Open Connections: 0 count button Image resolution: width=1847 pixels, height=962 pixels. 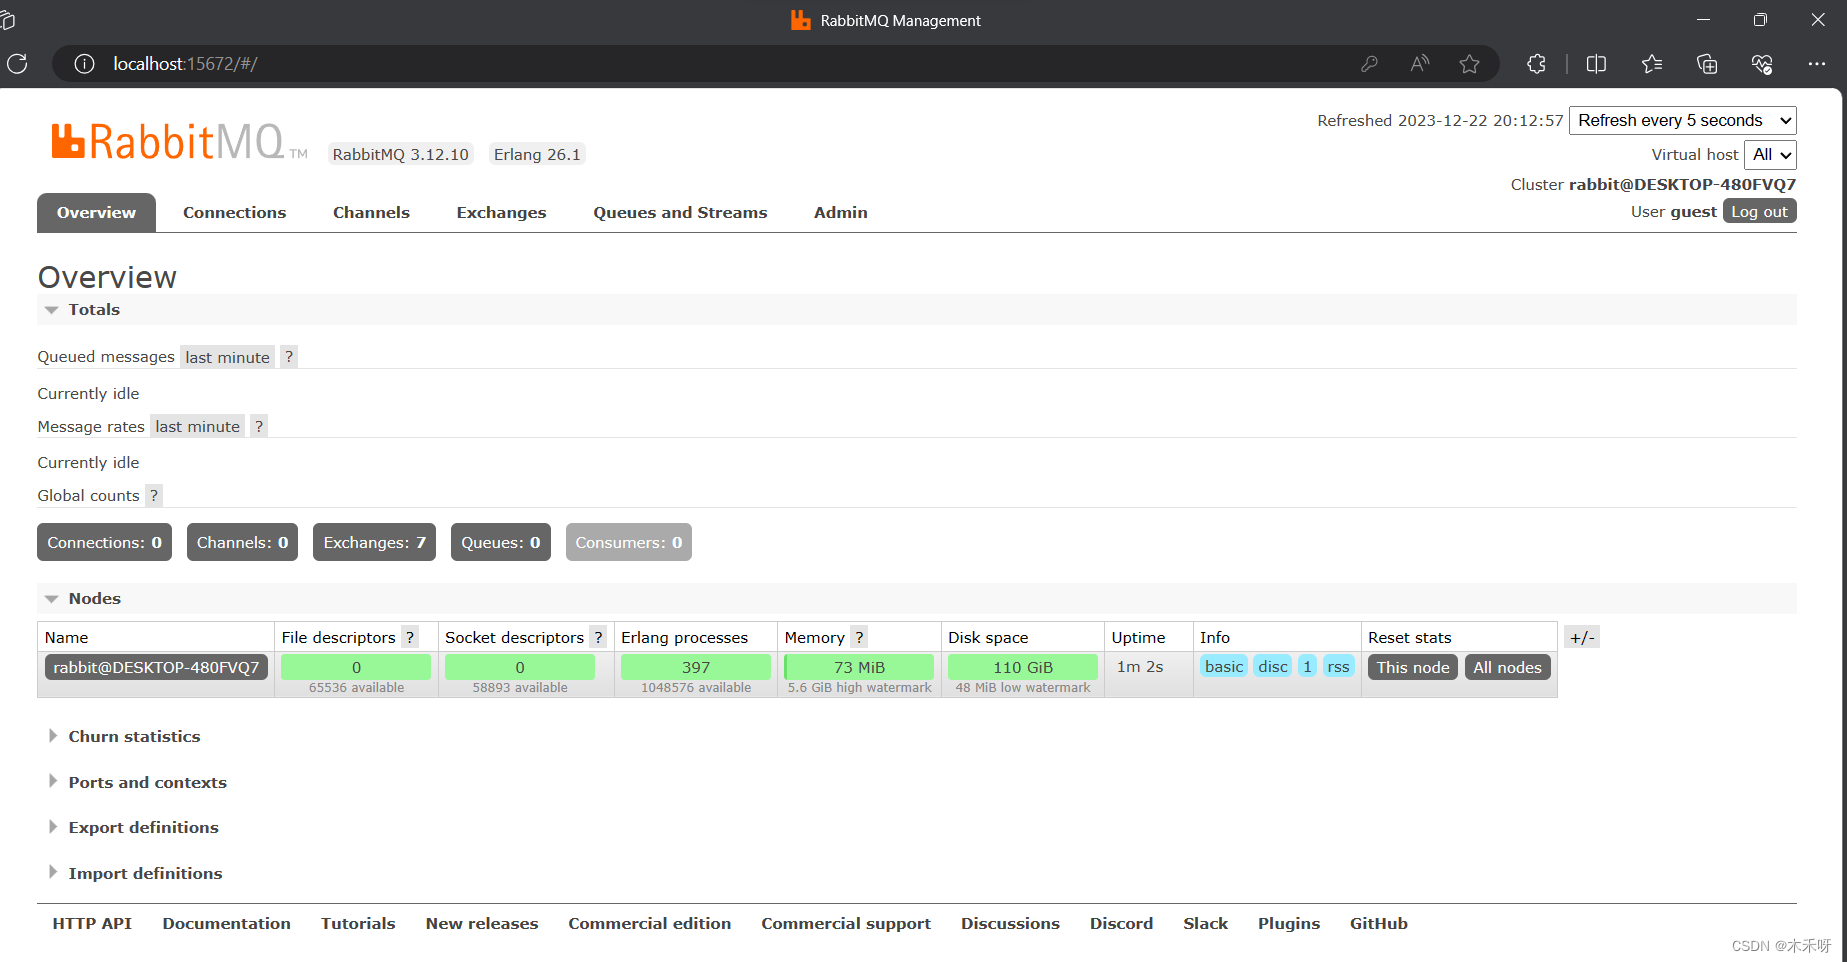[x=104, y=542]
